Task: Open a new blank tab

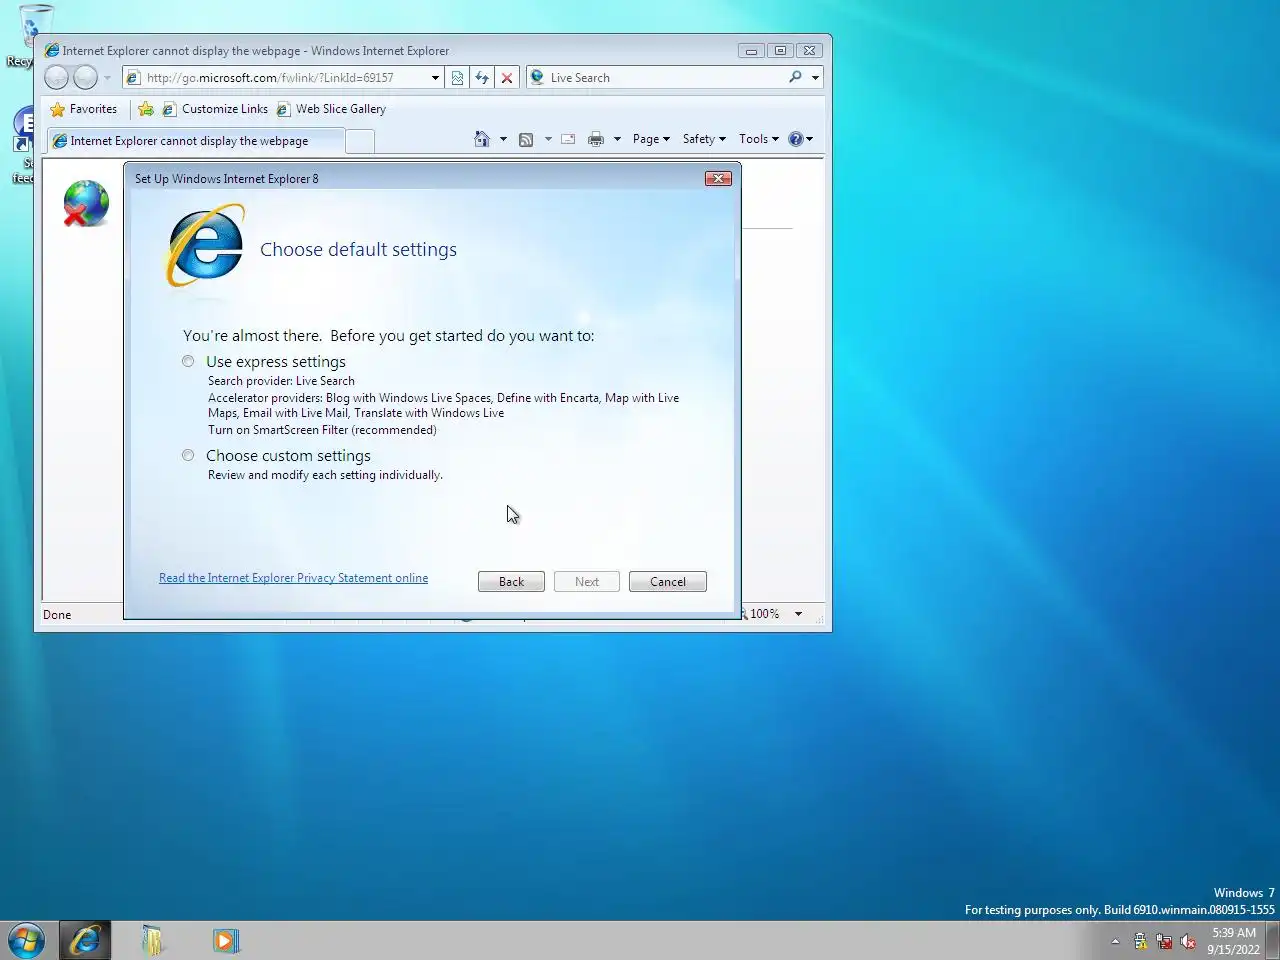Action: click(360, 142)
